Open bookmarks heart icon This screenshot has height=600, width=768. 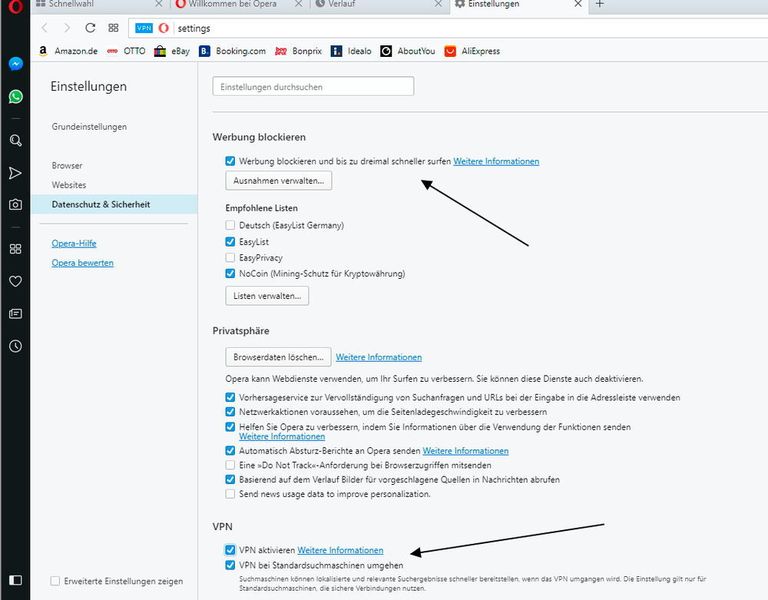click(x=15, y=281)
